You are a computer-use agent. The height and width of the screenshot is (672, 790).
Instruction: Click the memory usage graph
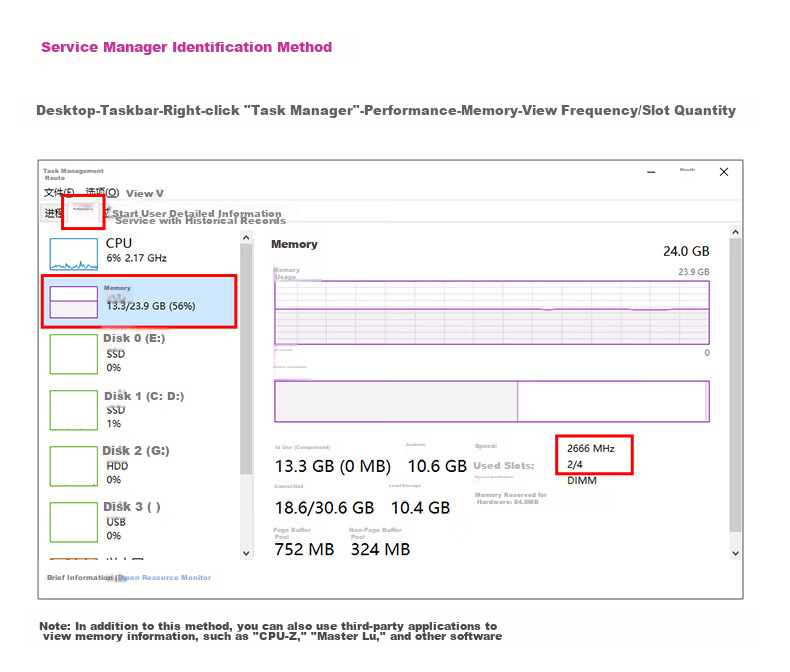tap(492, 312)
